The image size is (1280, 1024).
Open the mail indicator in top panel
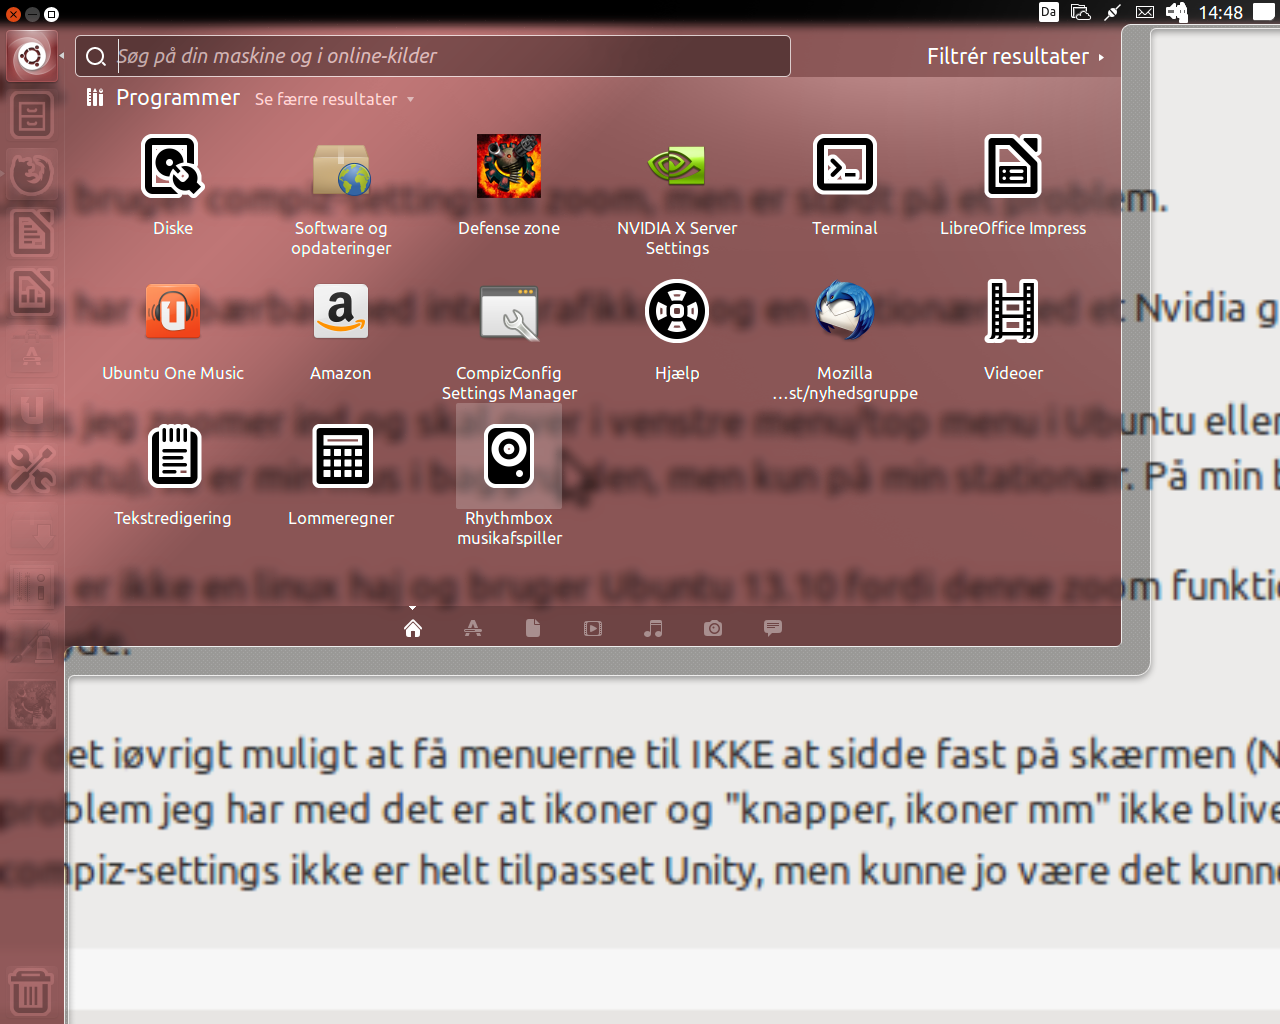[x=1145, y=12]
